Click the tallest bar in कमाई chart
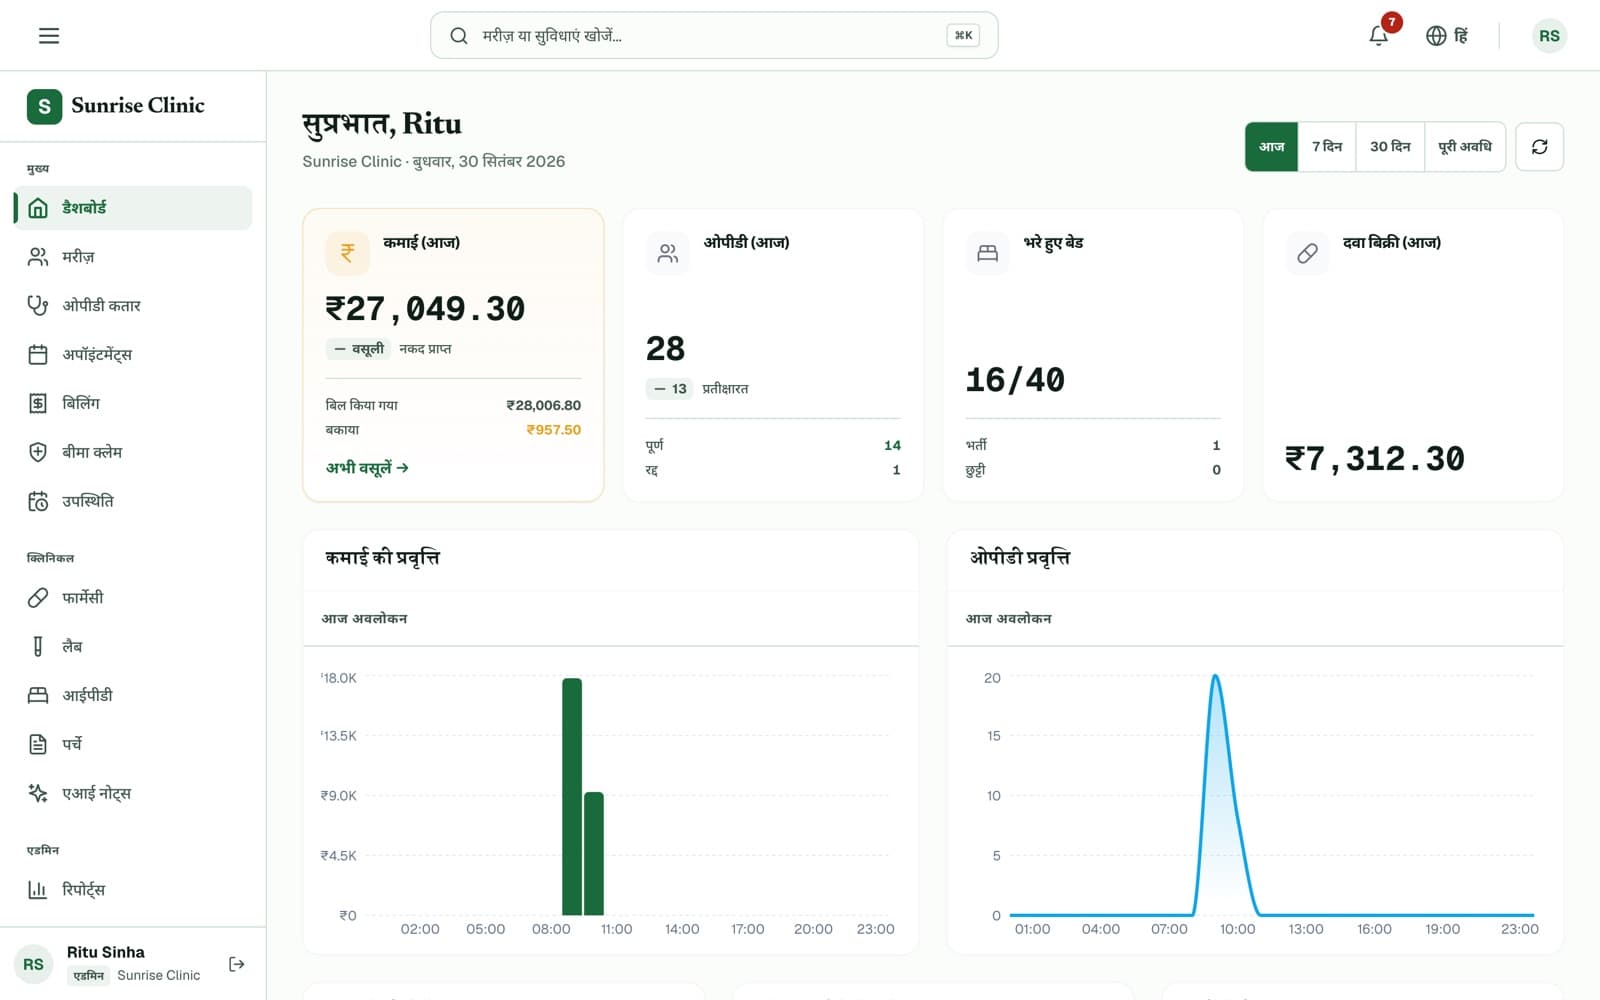 [572, 797]
